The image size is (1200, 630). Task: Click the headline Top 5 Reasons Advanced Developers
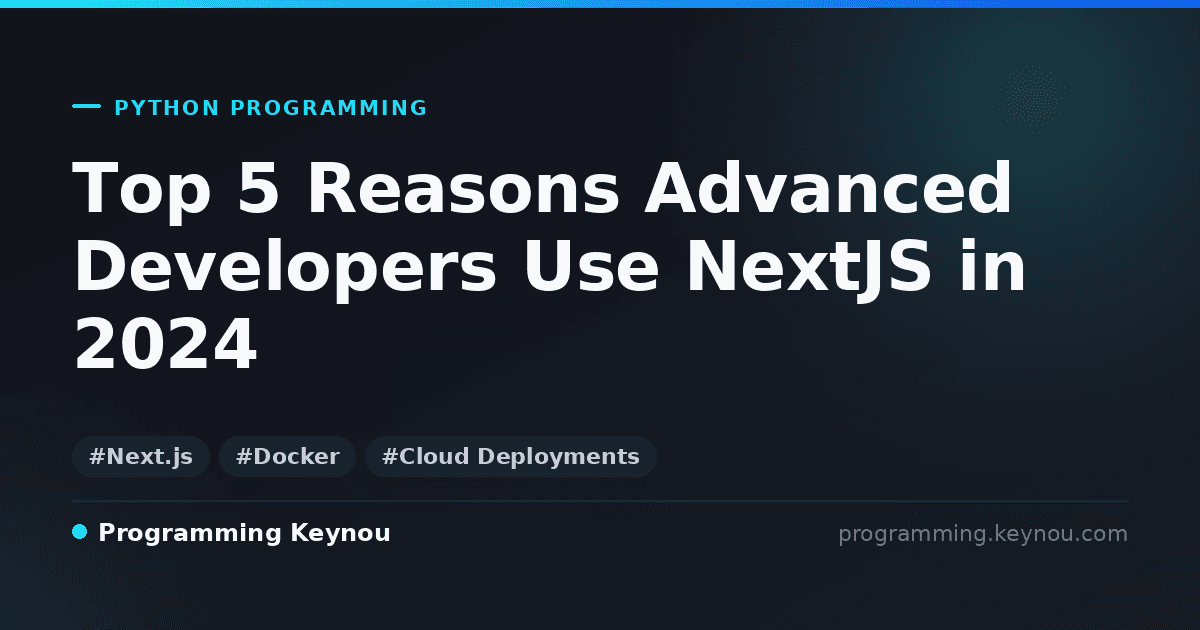(x=550, y=268)
